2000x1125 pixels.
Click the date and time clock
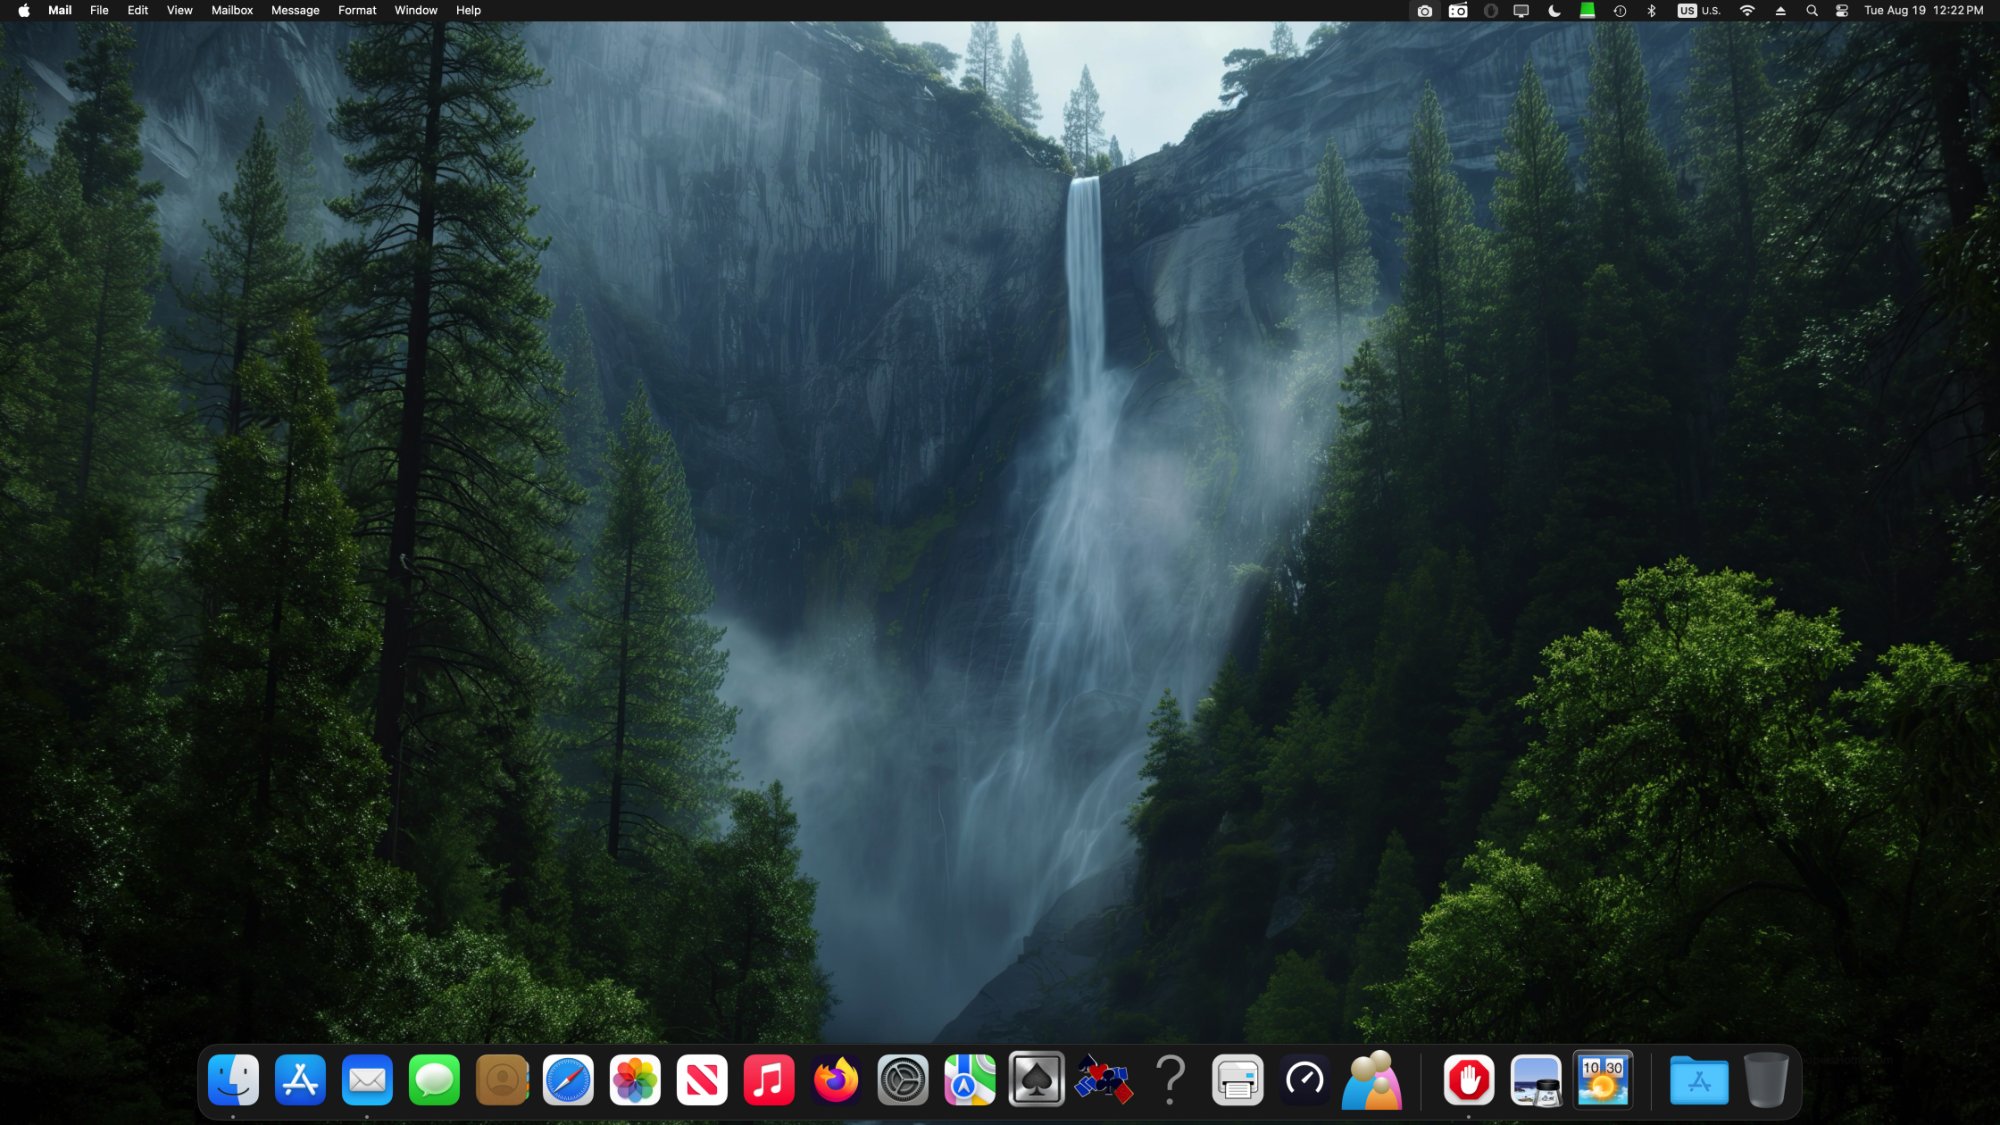click(x=1923, y=11)
